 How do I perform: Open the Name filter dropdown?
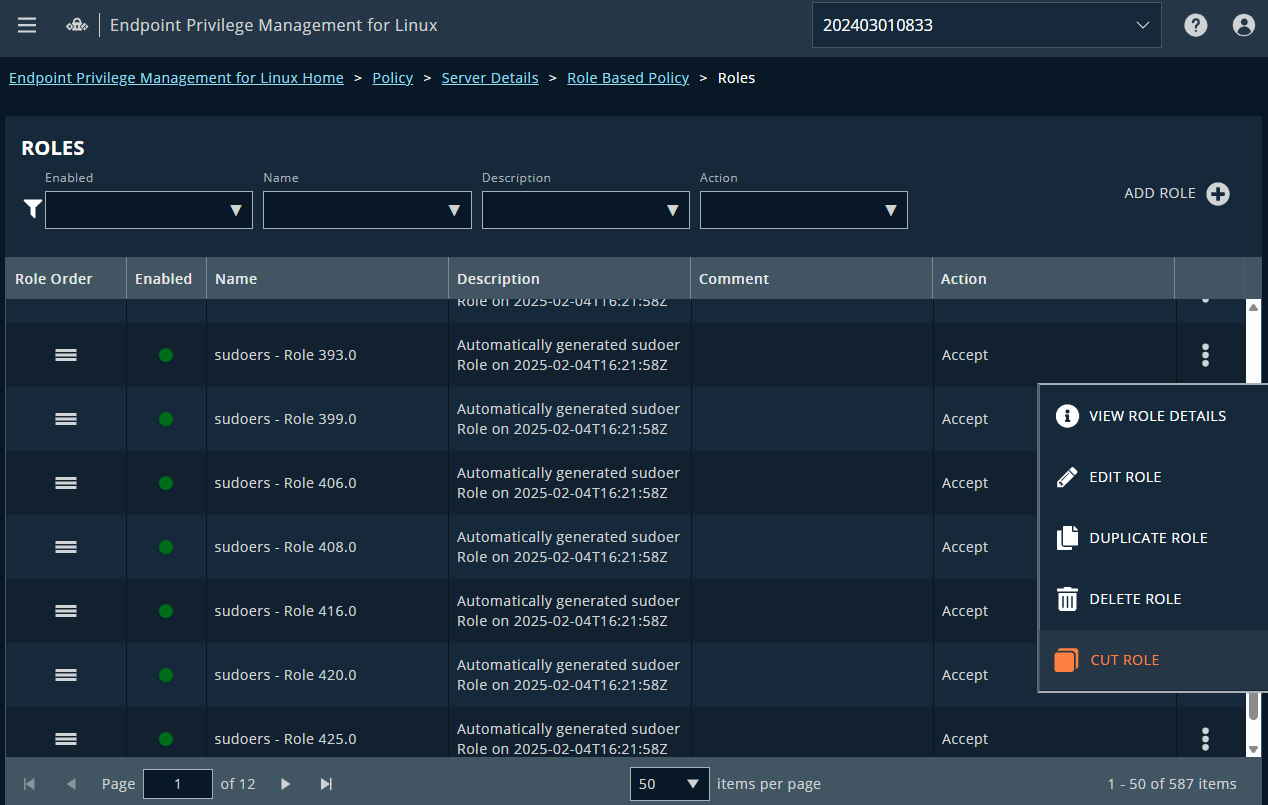coord(367,210)
